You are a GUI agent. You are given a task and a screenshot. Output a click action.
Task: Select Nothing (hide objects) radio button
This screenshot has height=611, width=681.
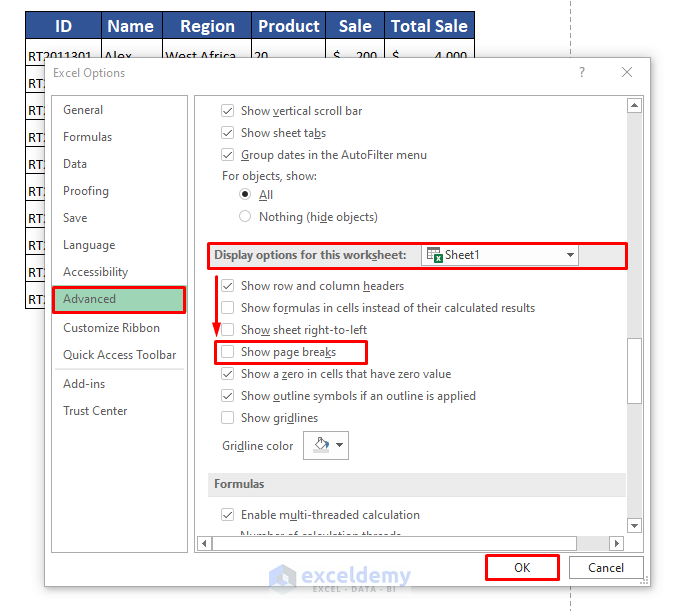245,216
